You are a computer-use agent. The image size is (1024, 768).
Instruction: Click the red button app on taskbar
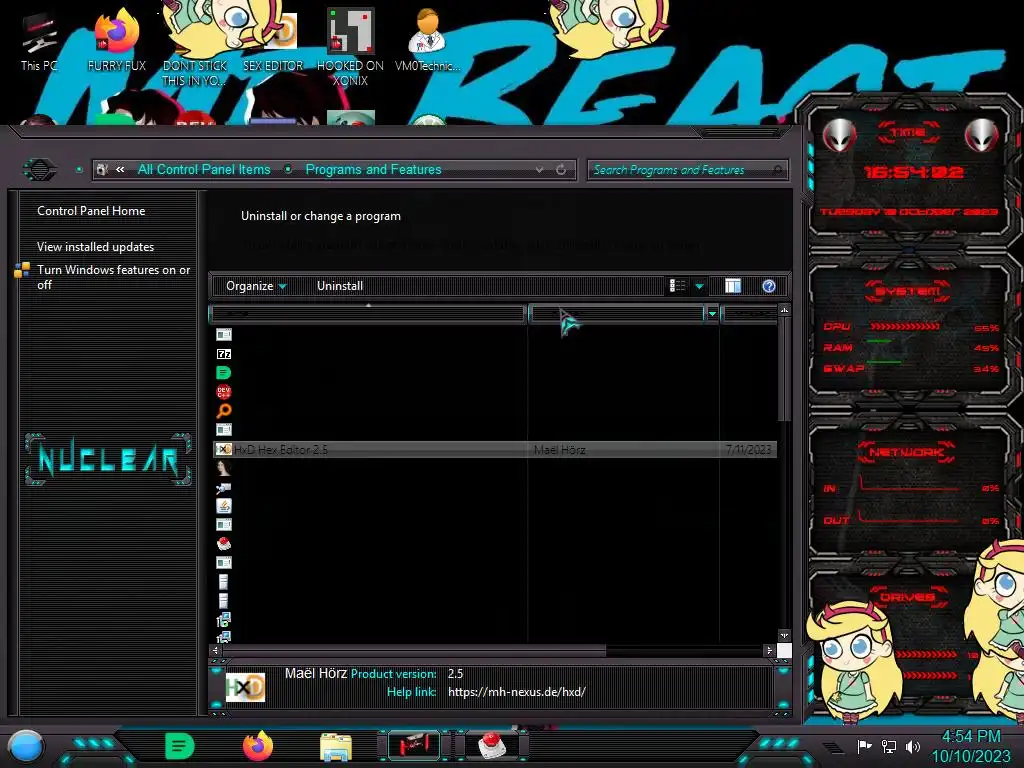click(x=492, y=746)
